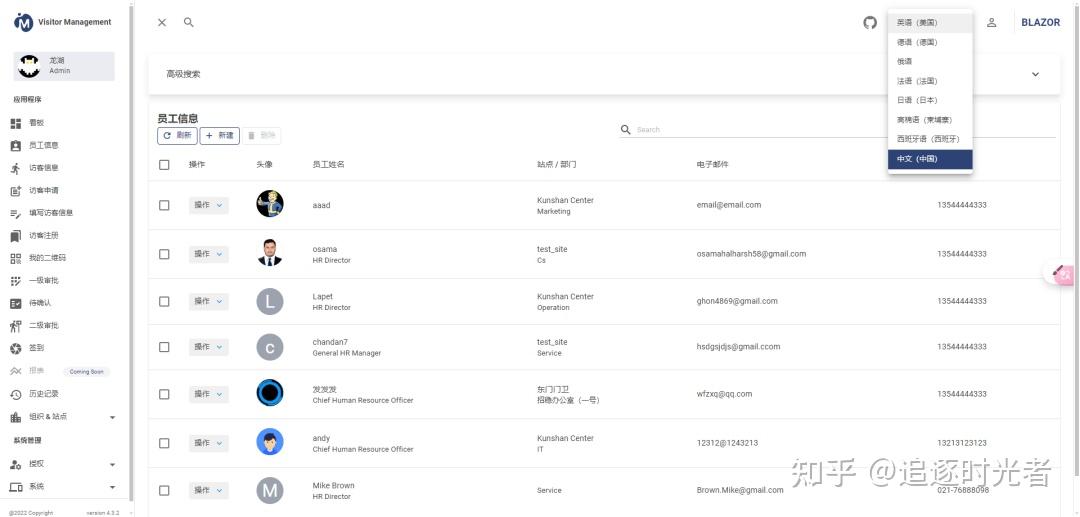Open the 龙湖 Admin user card
This screenshot has width=1080, height=517.
click(x=64, y=66)
